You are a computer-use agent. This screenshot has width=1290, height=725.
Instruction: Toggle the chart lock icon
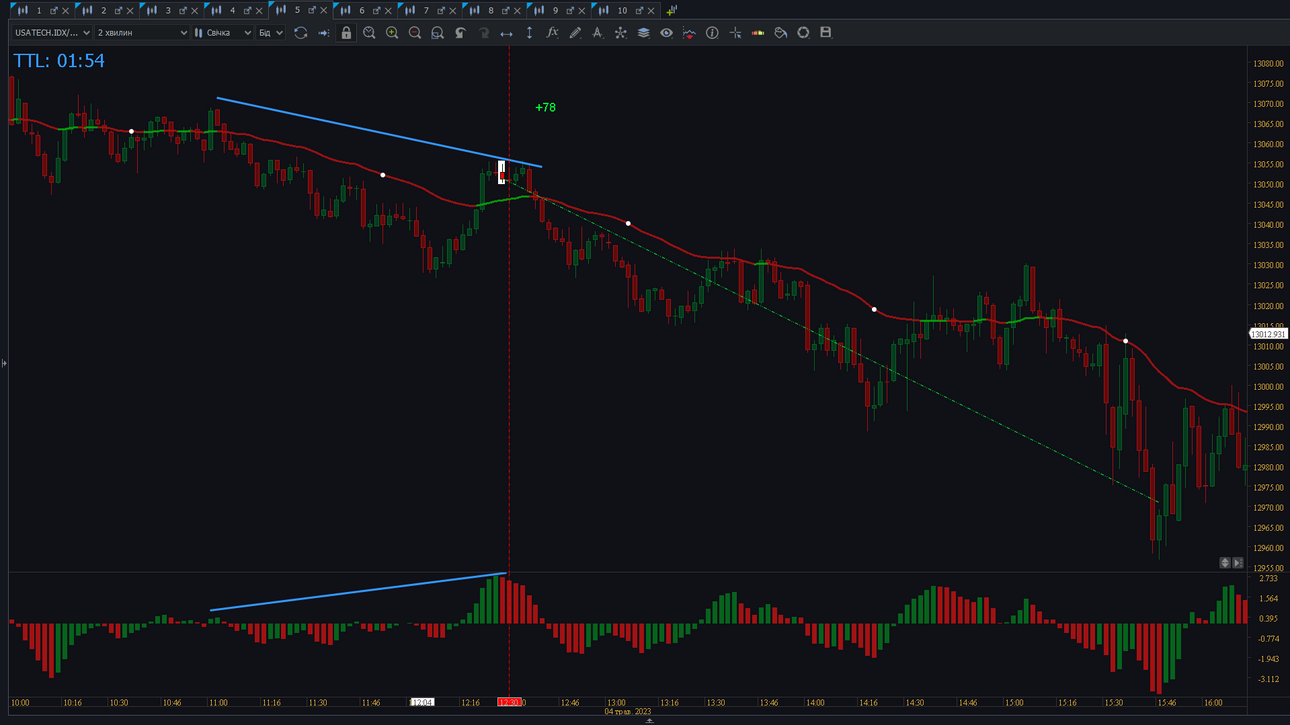[x=346, y=33]
